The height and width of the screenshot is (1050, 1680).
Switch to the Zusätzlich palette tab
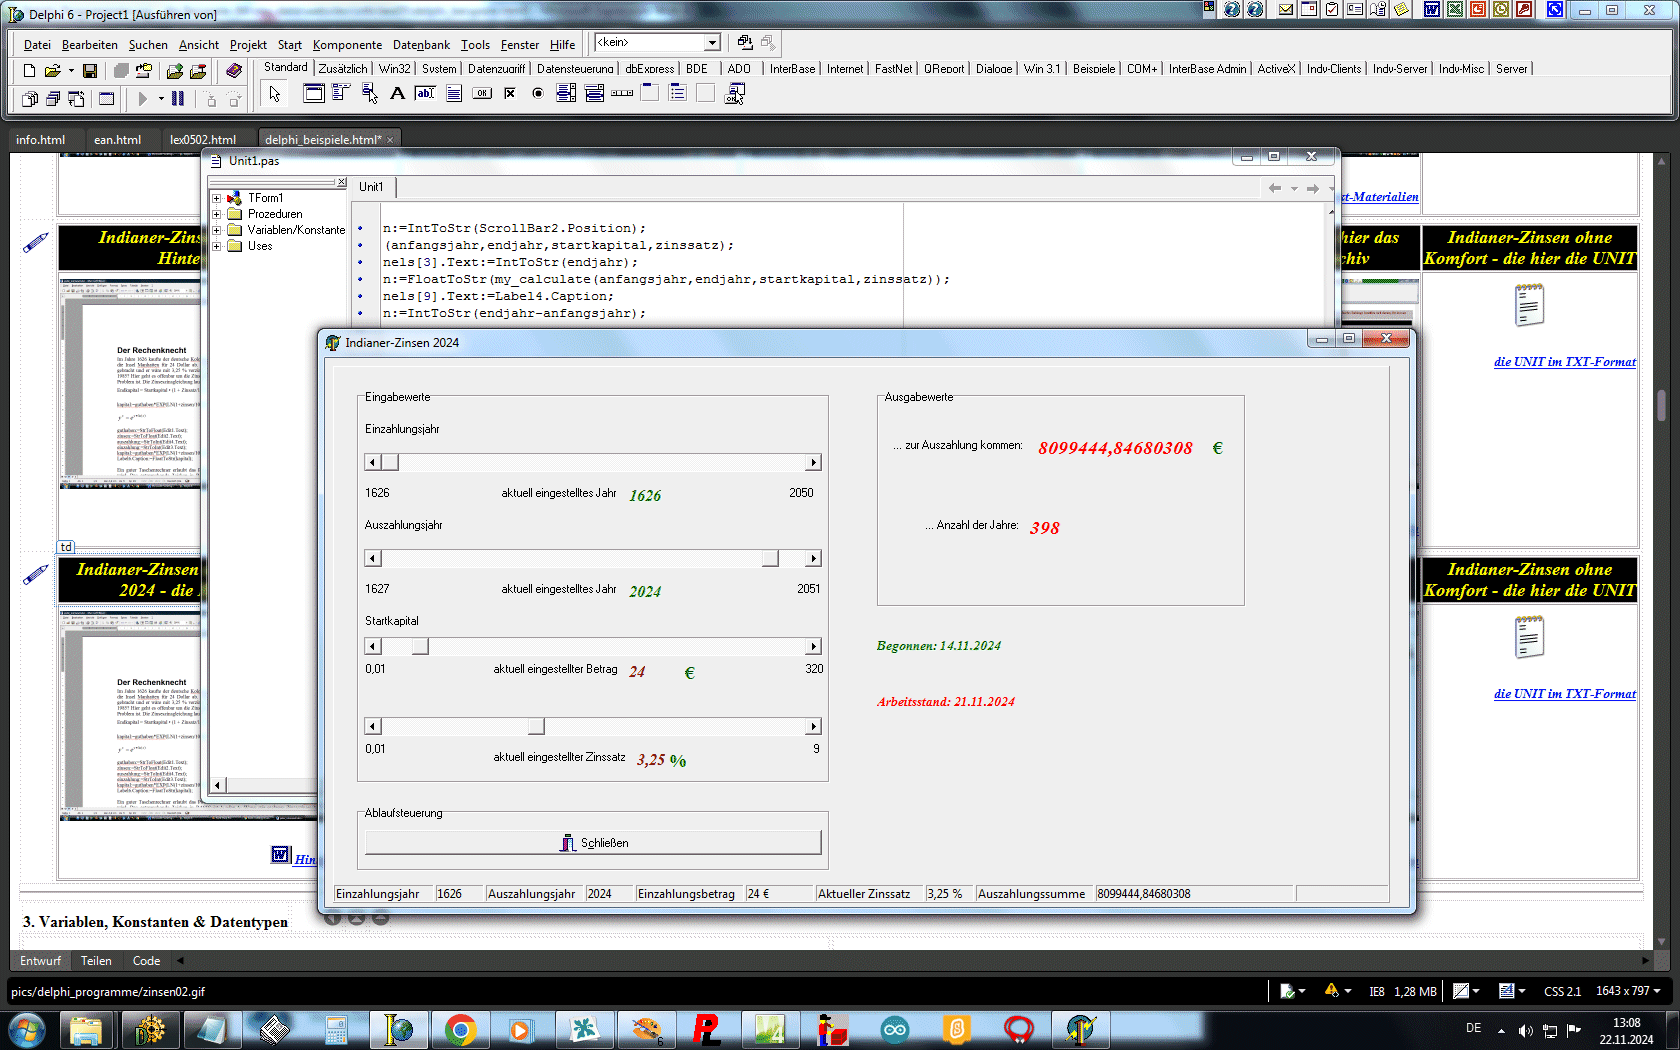click(x=343, y=69)
